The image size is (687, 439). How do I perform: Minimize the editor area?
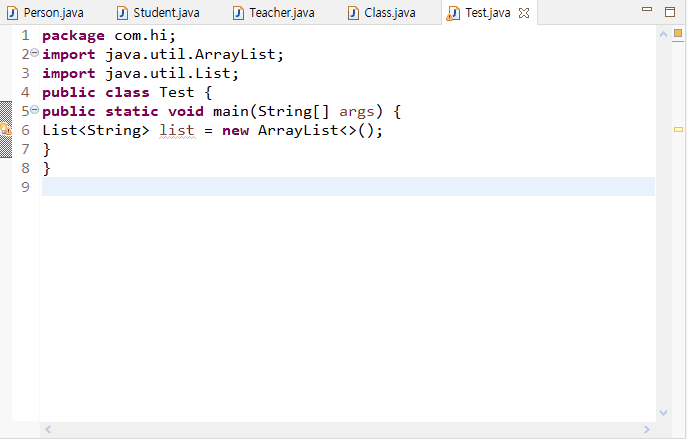point(647,9)
